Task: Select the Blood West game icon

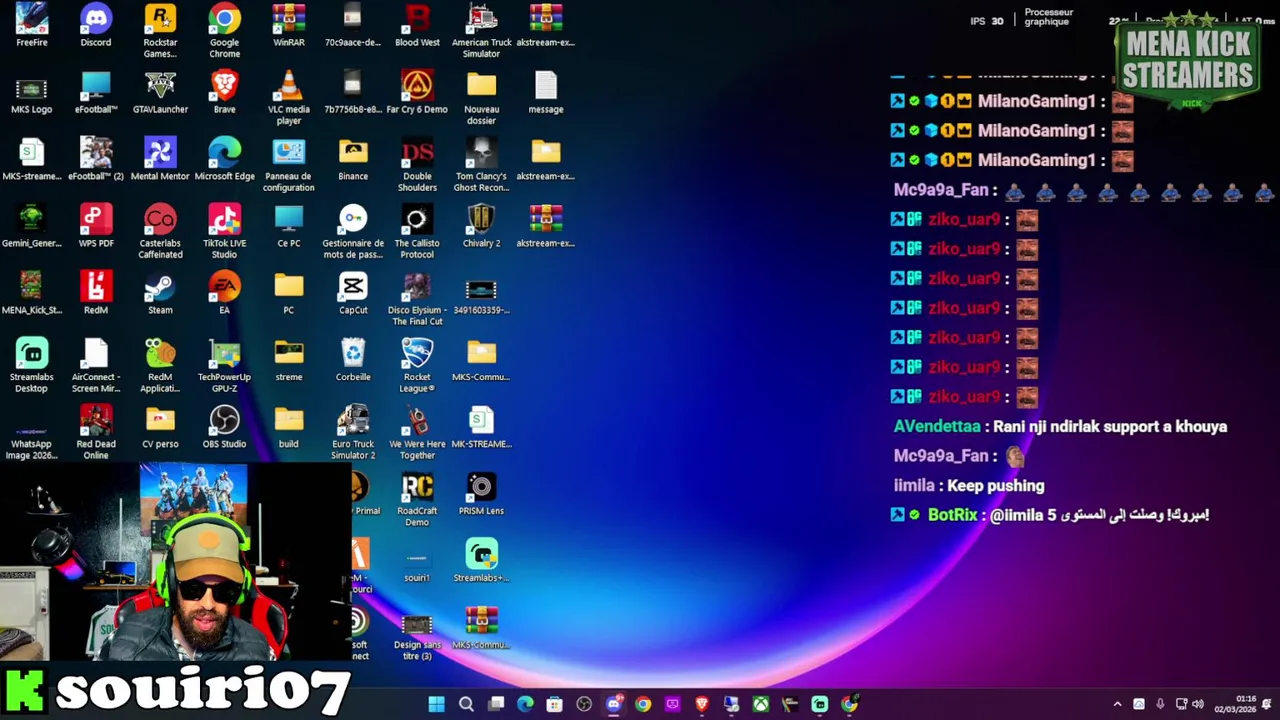Action: (x=417, y=25)
